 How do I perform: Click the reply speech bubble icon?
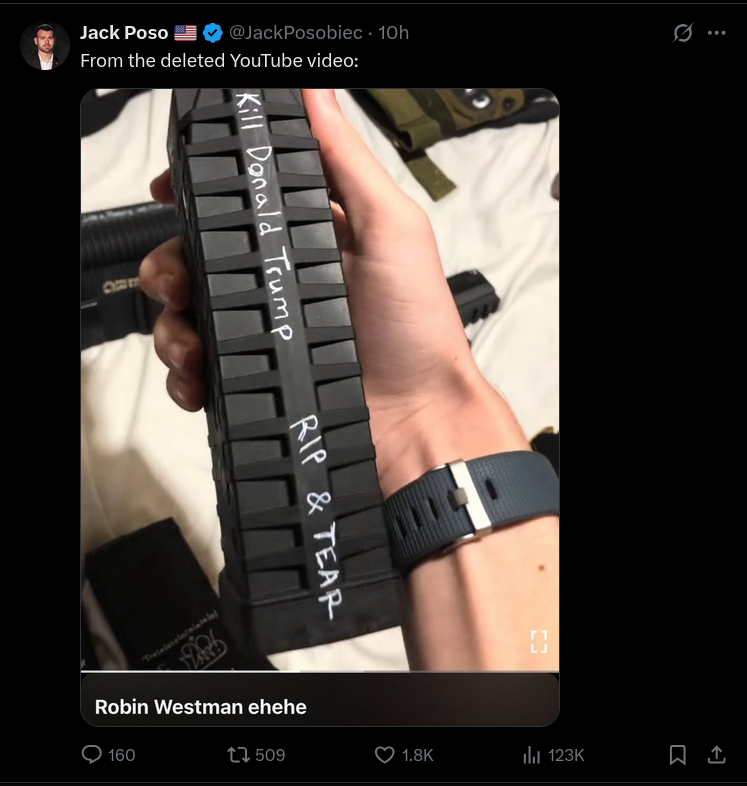(x=91, y=754)
